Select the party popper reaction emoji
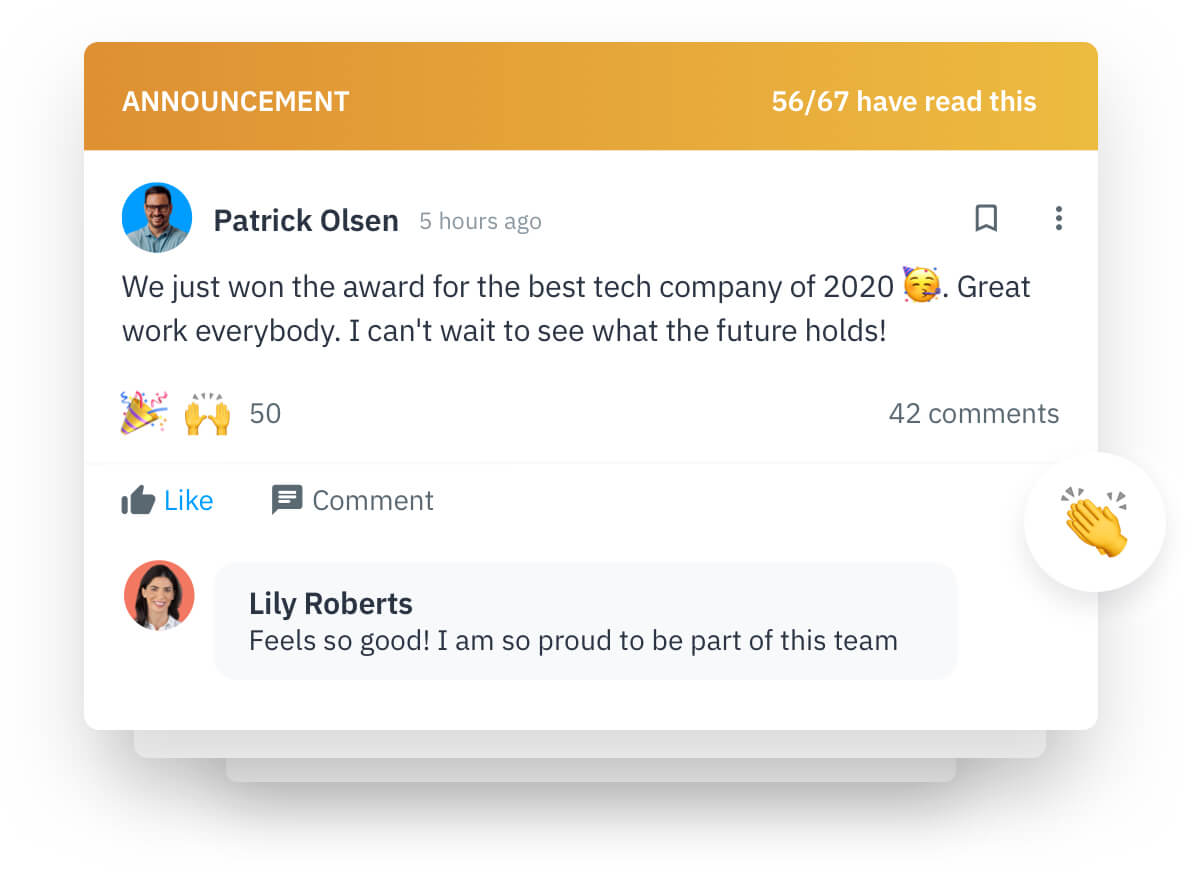Viewport: 1192px width, 872px height. pos(144,413)
